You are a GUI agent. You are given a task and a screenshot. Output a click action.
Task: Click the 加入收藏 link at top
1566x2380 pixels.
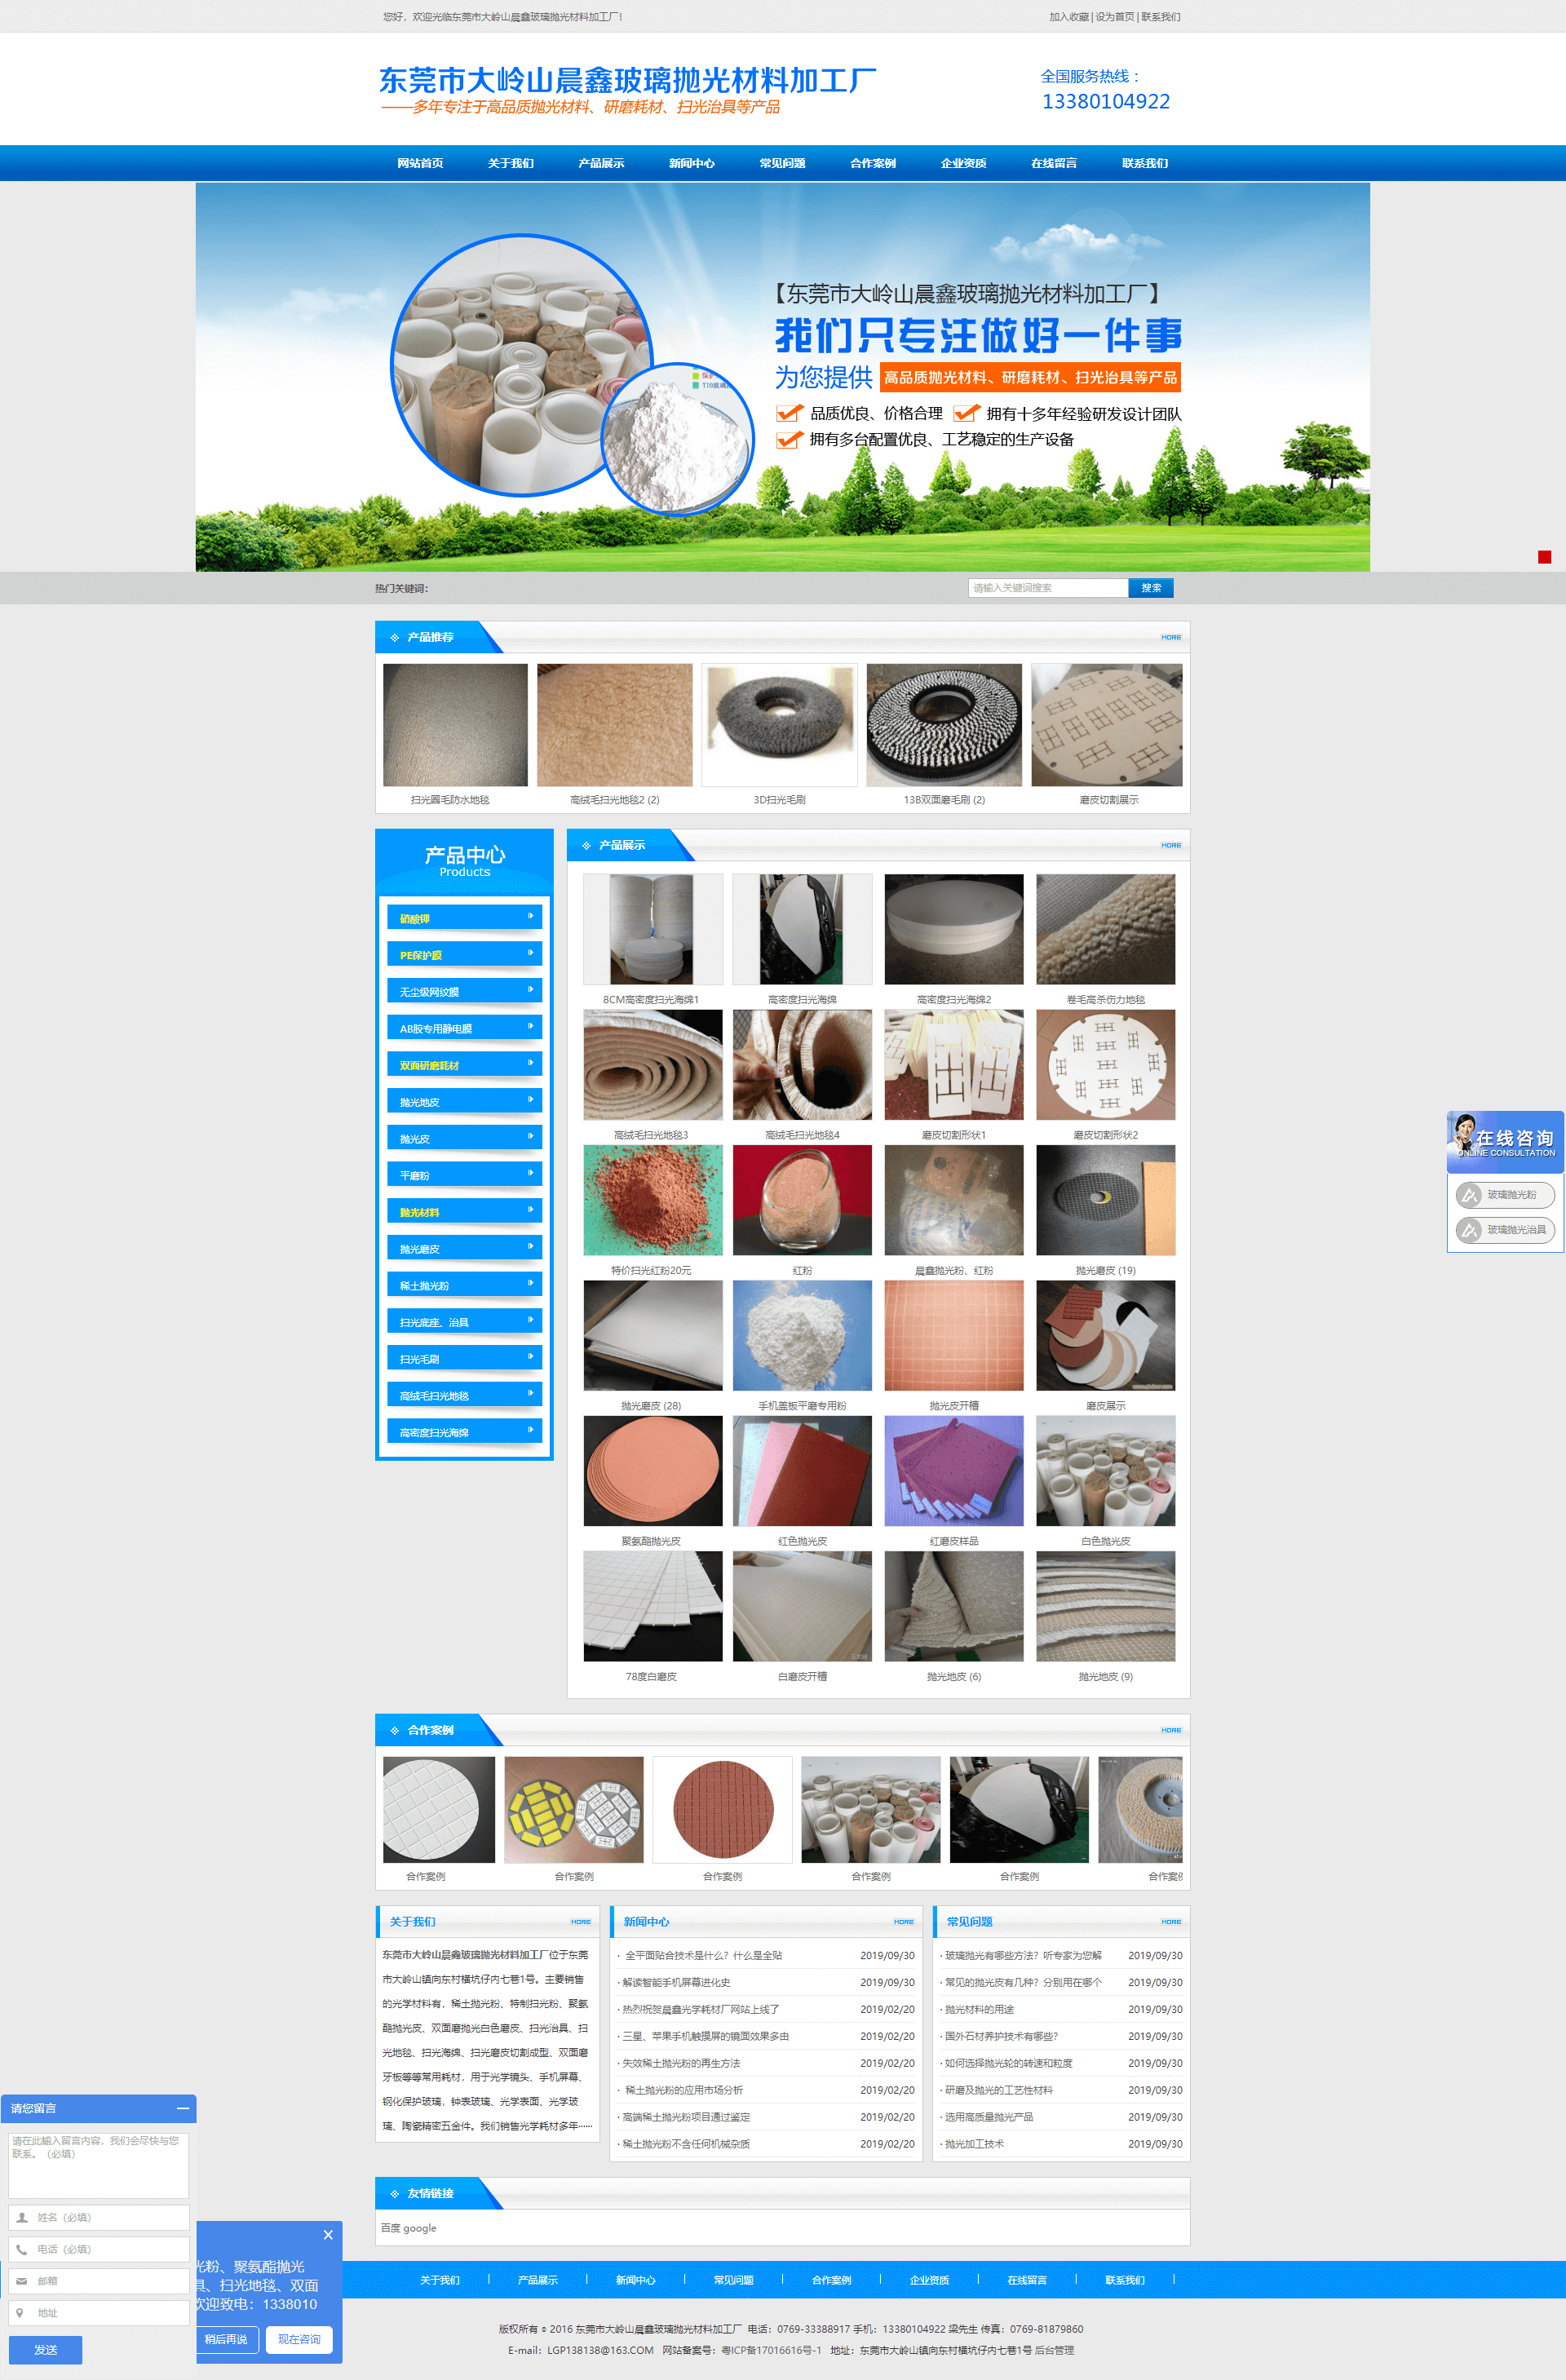[1068, 17]
